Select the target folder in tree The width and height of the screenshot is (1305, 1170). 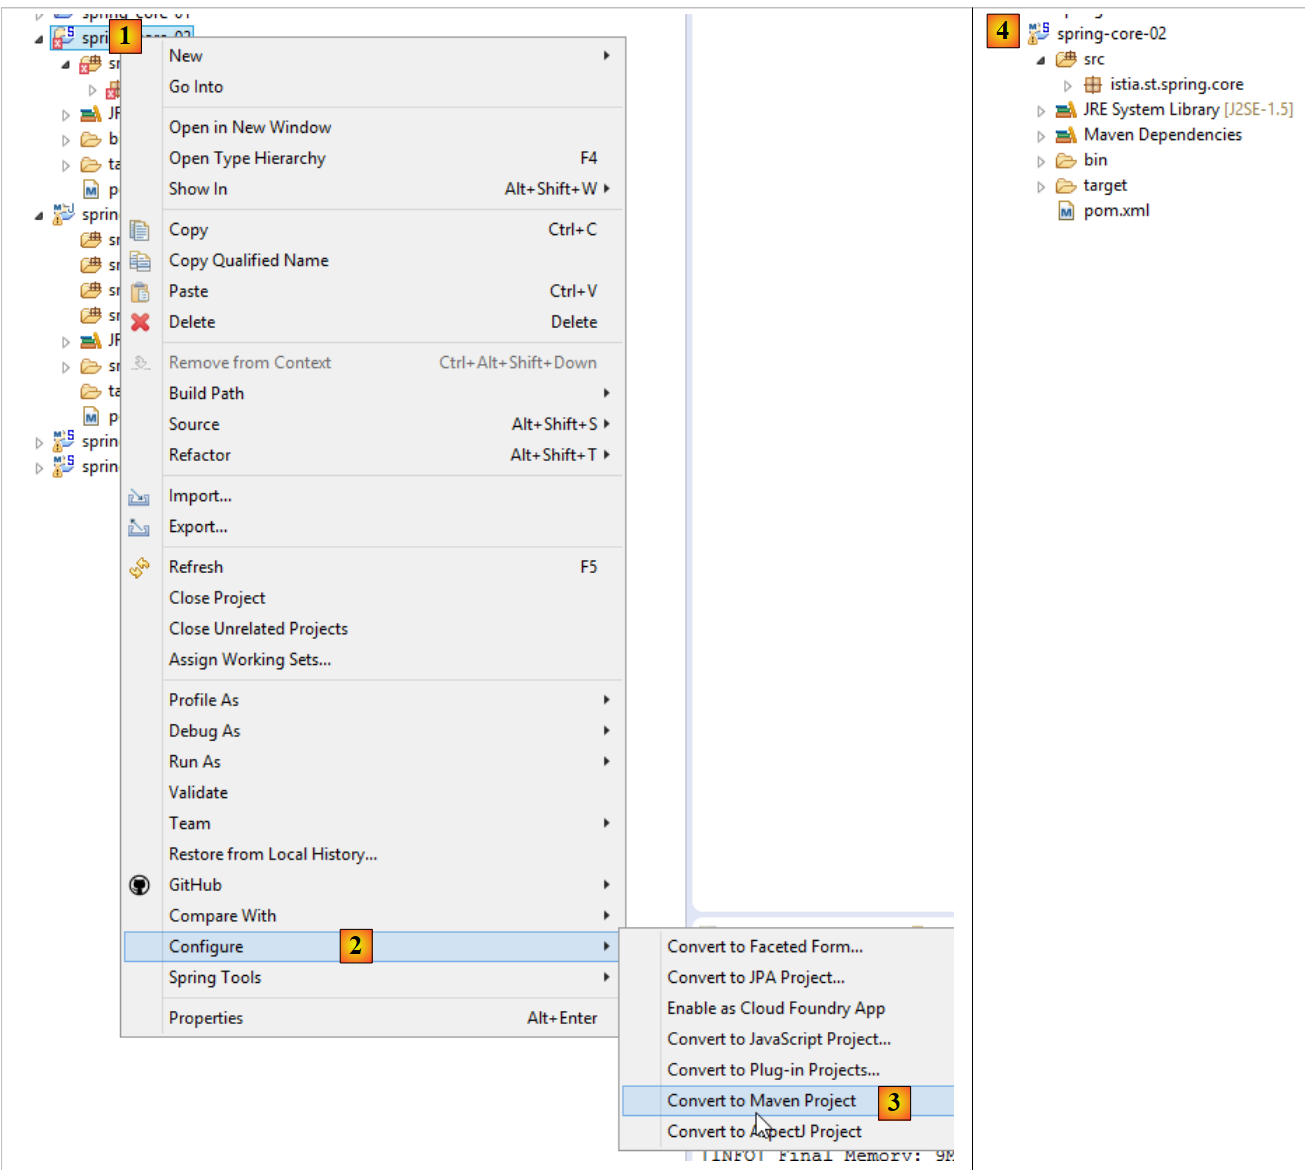(1104, 186)
